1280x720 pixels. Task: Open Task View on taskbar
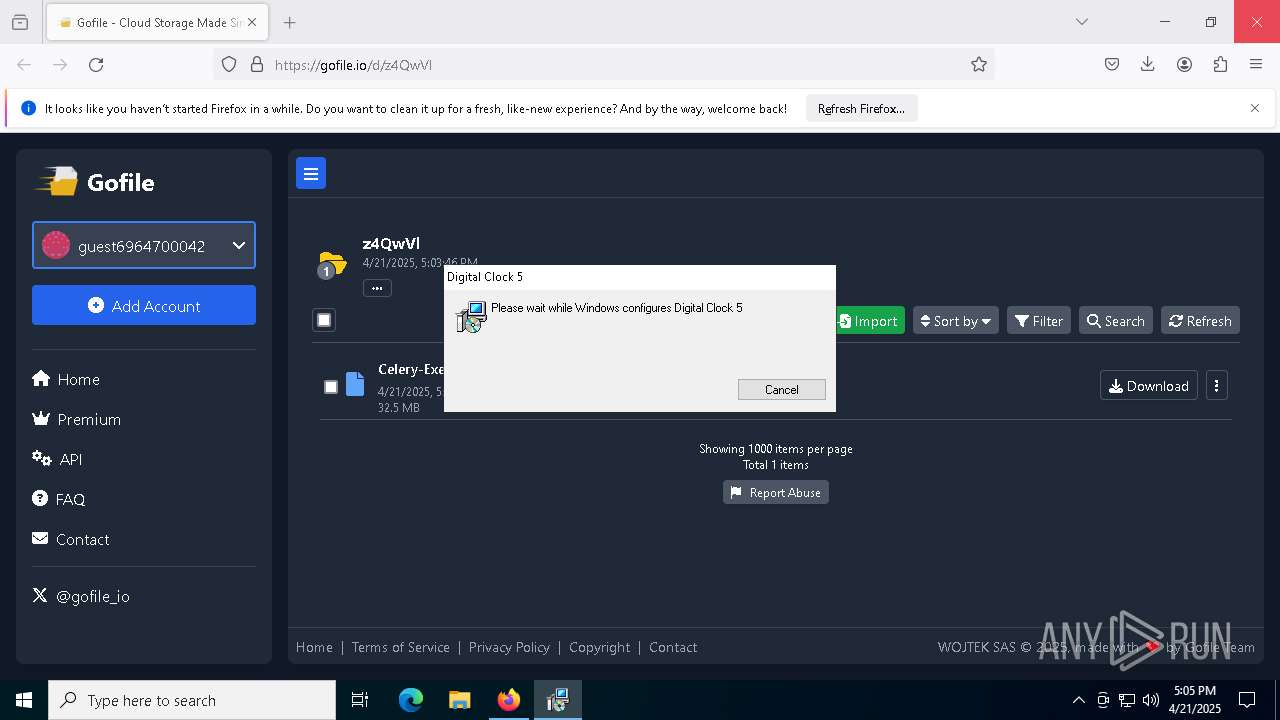point(360,700)
